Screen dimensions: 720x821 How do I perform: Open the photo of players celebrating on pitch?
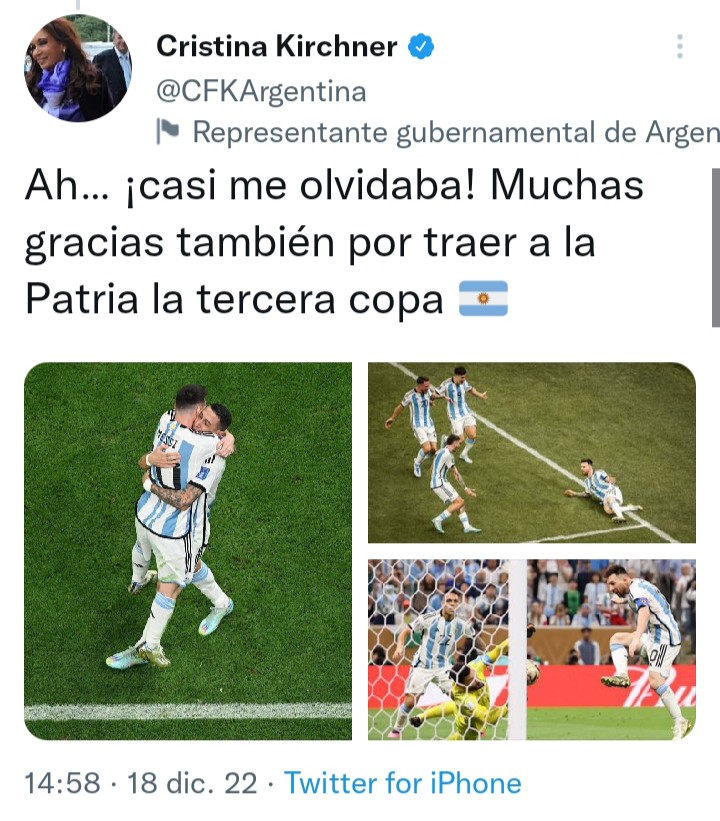tap(531, 452)
